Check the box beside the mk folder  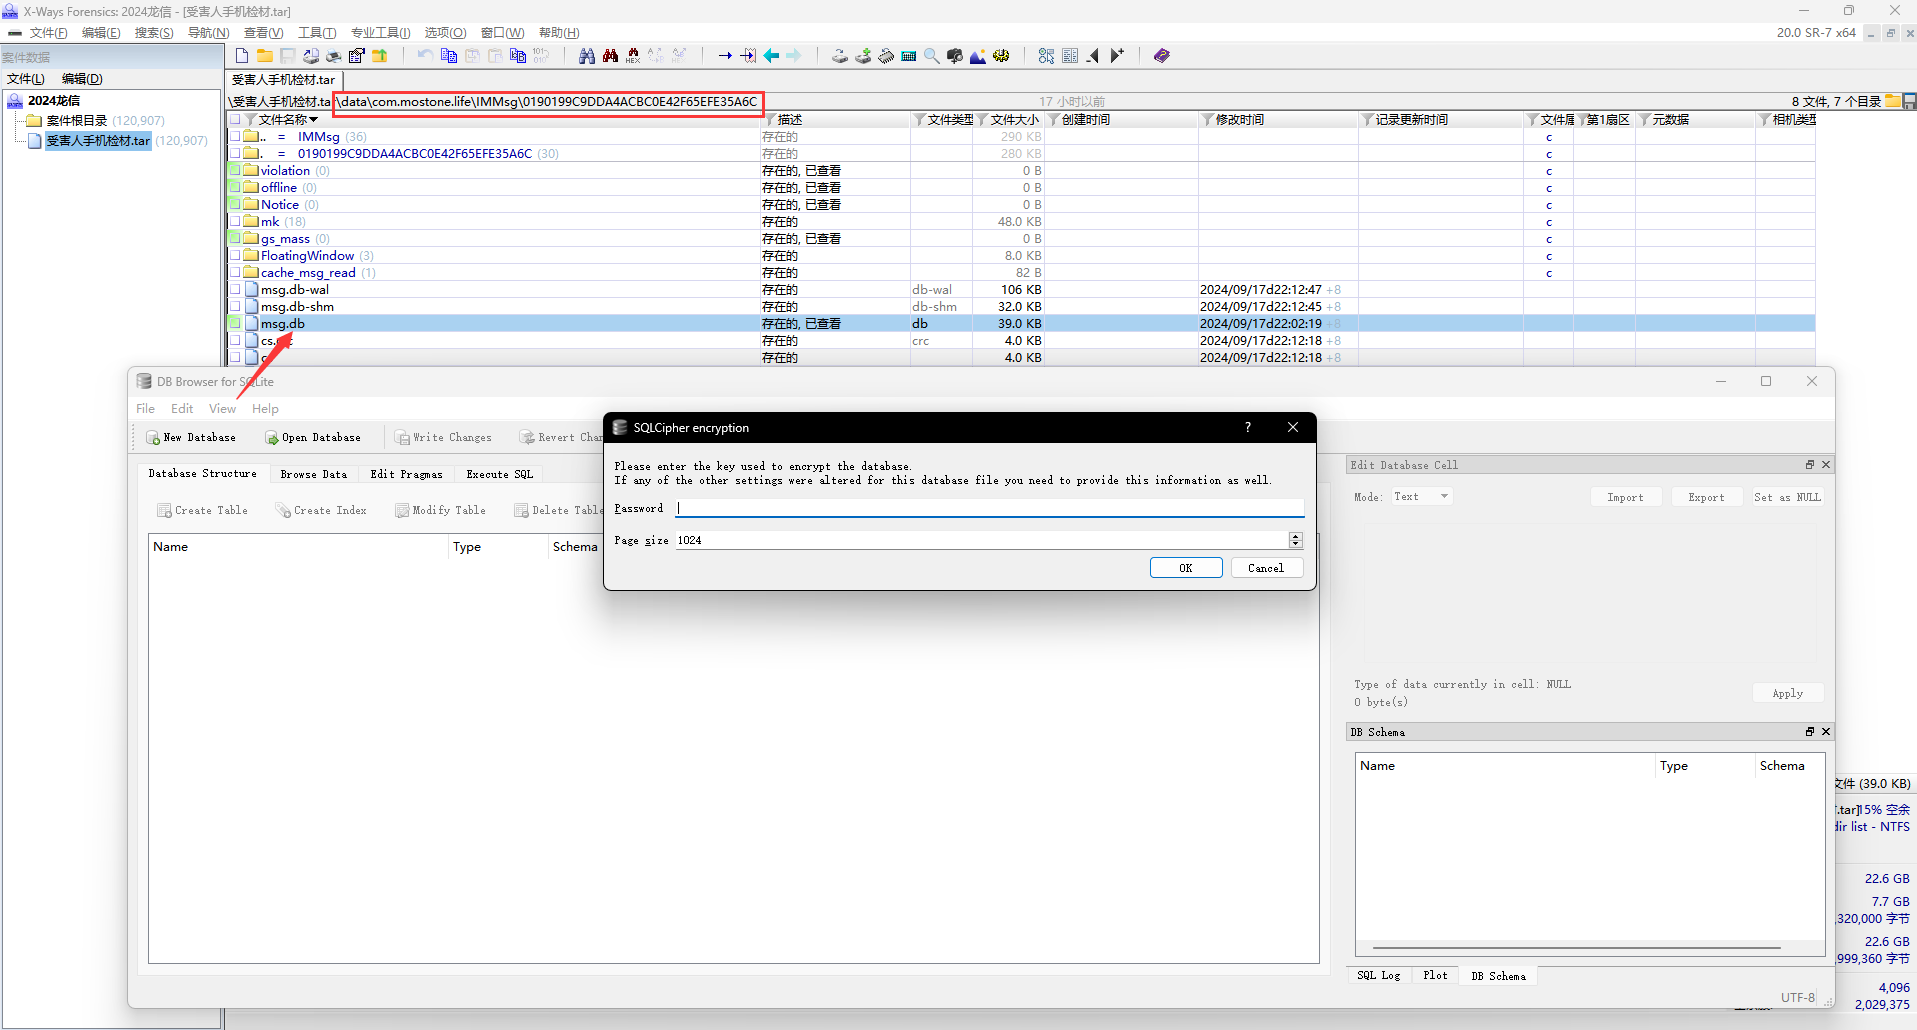tap(236, 222)
